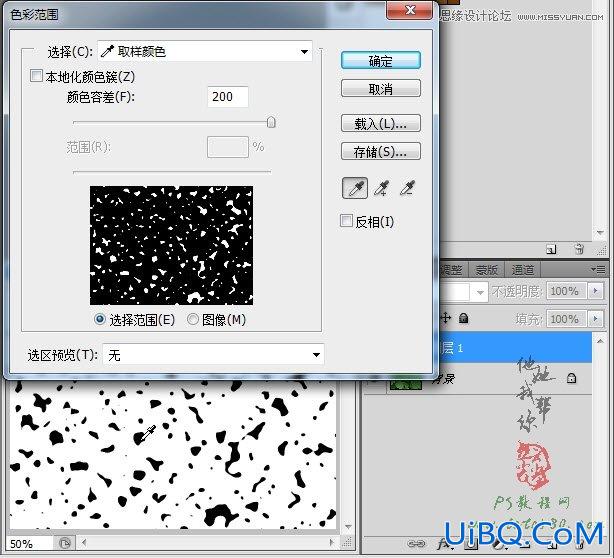Screen dimensions: 614x558
Task: Click the Save (存储) button
Action: pyautogui.click(x=381, y=151)
